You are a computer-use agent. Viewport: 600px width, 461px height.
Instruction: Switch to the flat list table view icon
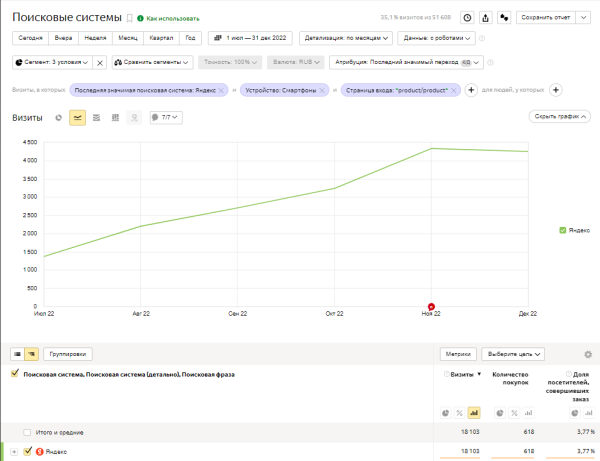pyautogui.click(x=18, y=354)
